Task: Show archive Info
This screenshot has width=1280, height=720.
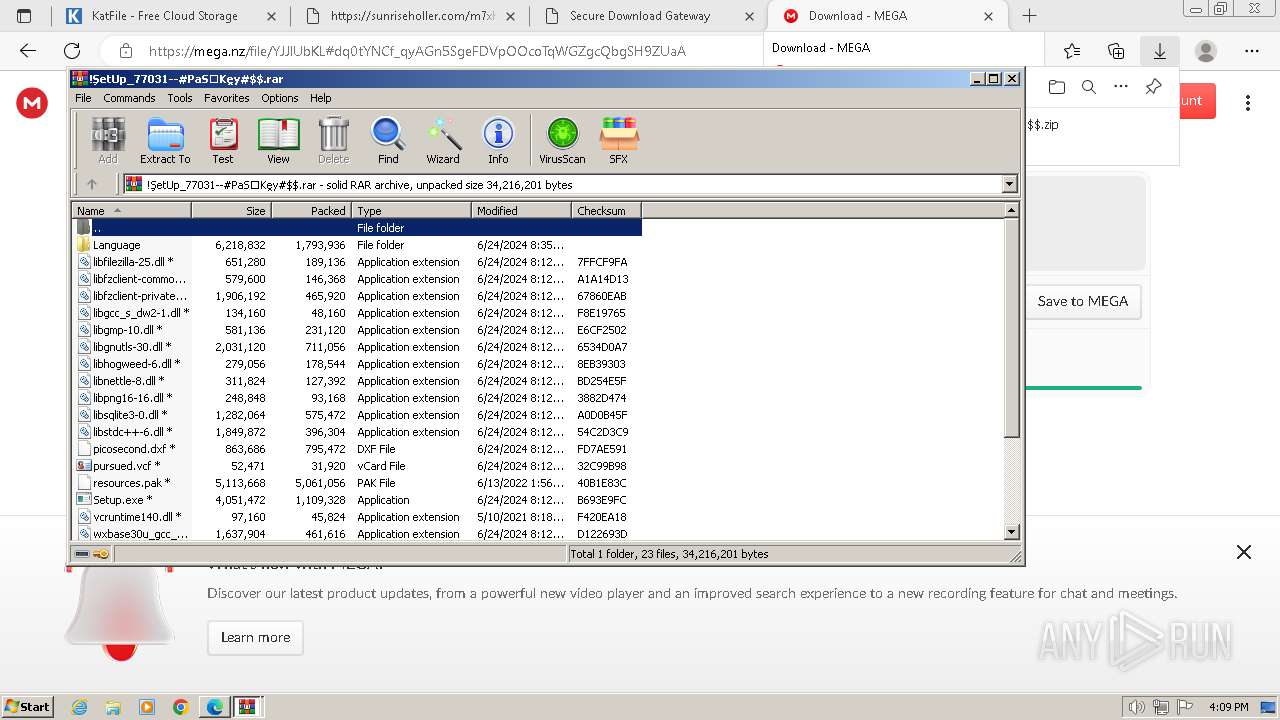Action: point(498,141)
